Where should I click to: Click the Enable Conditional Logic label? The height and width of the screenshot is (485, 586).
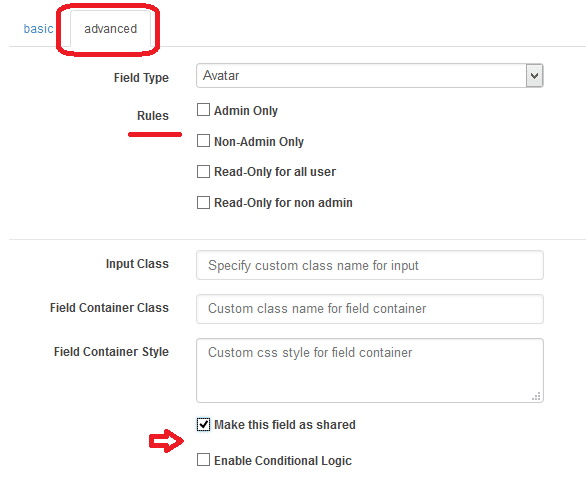click(283, 461)
